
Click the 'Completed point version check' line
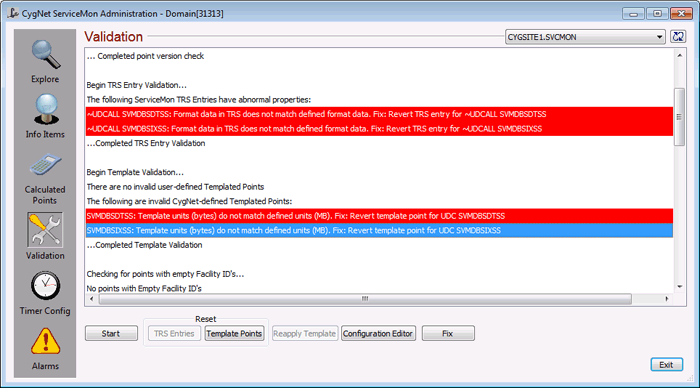click(145, 56)
